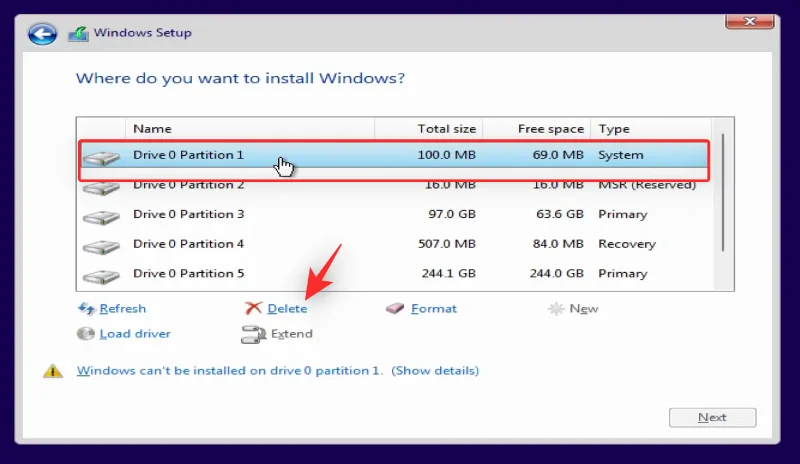Click drive icon for Partition 2
This screenshot has width=800, height=464.
[101, 188]
